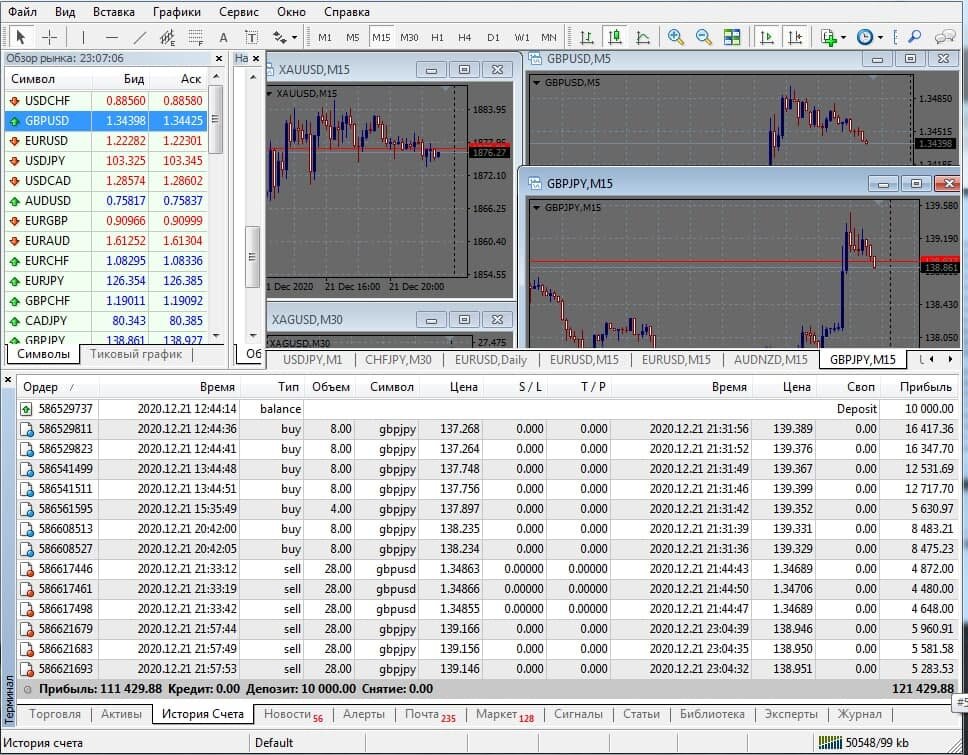Zoom out of the chart
The image size is (968, 755).
(703, 37)
